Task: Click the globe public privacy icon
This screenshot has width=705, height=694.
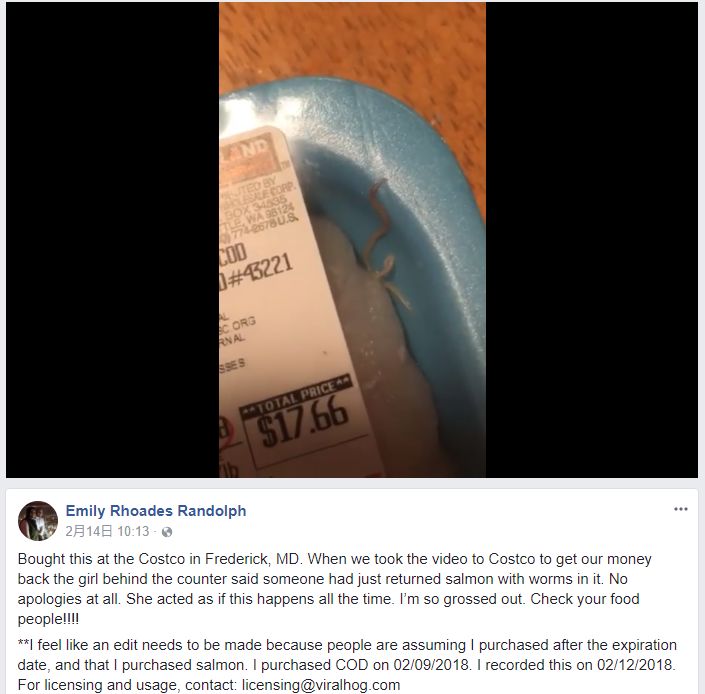Action: (167, 532)
